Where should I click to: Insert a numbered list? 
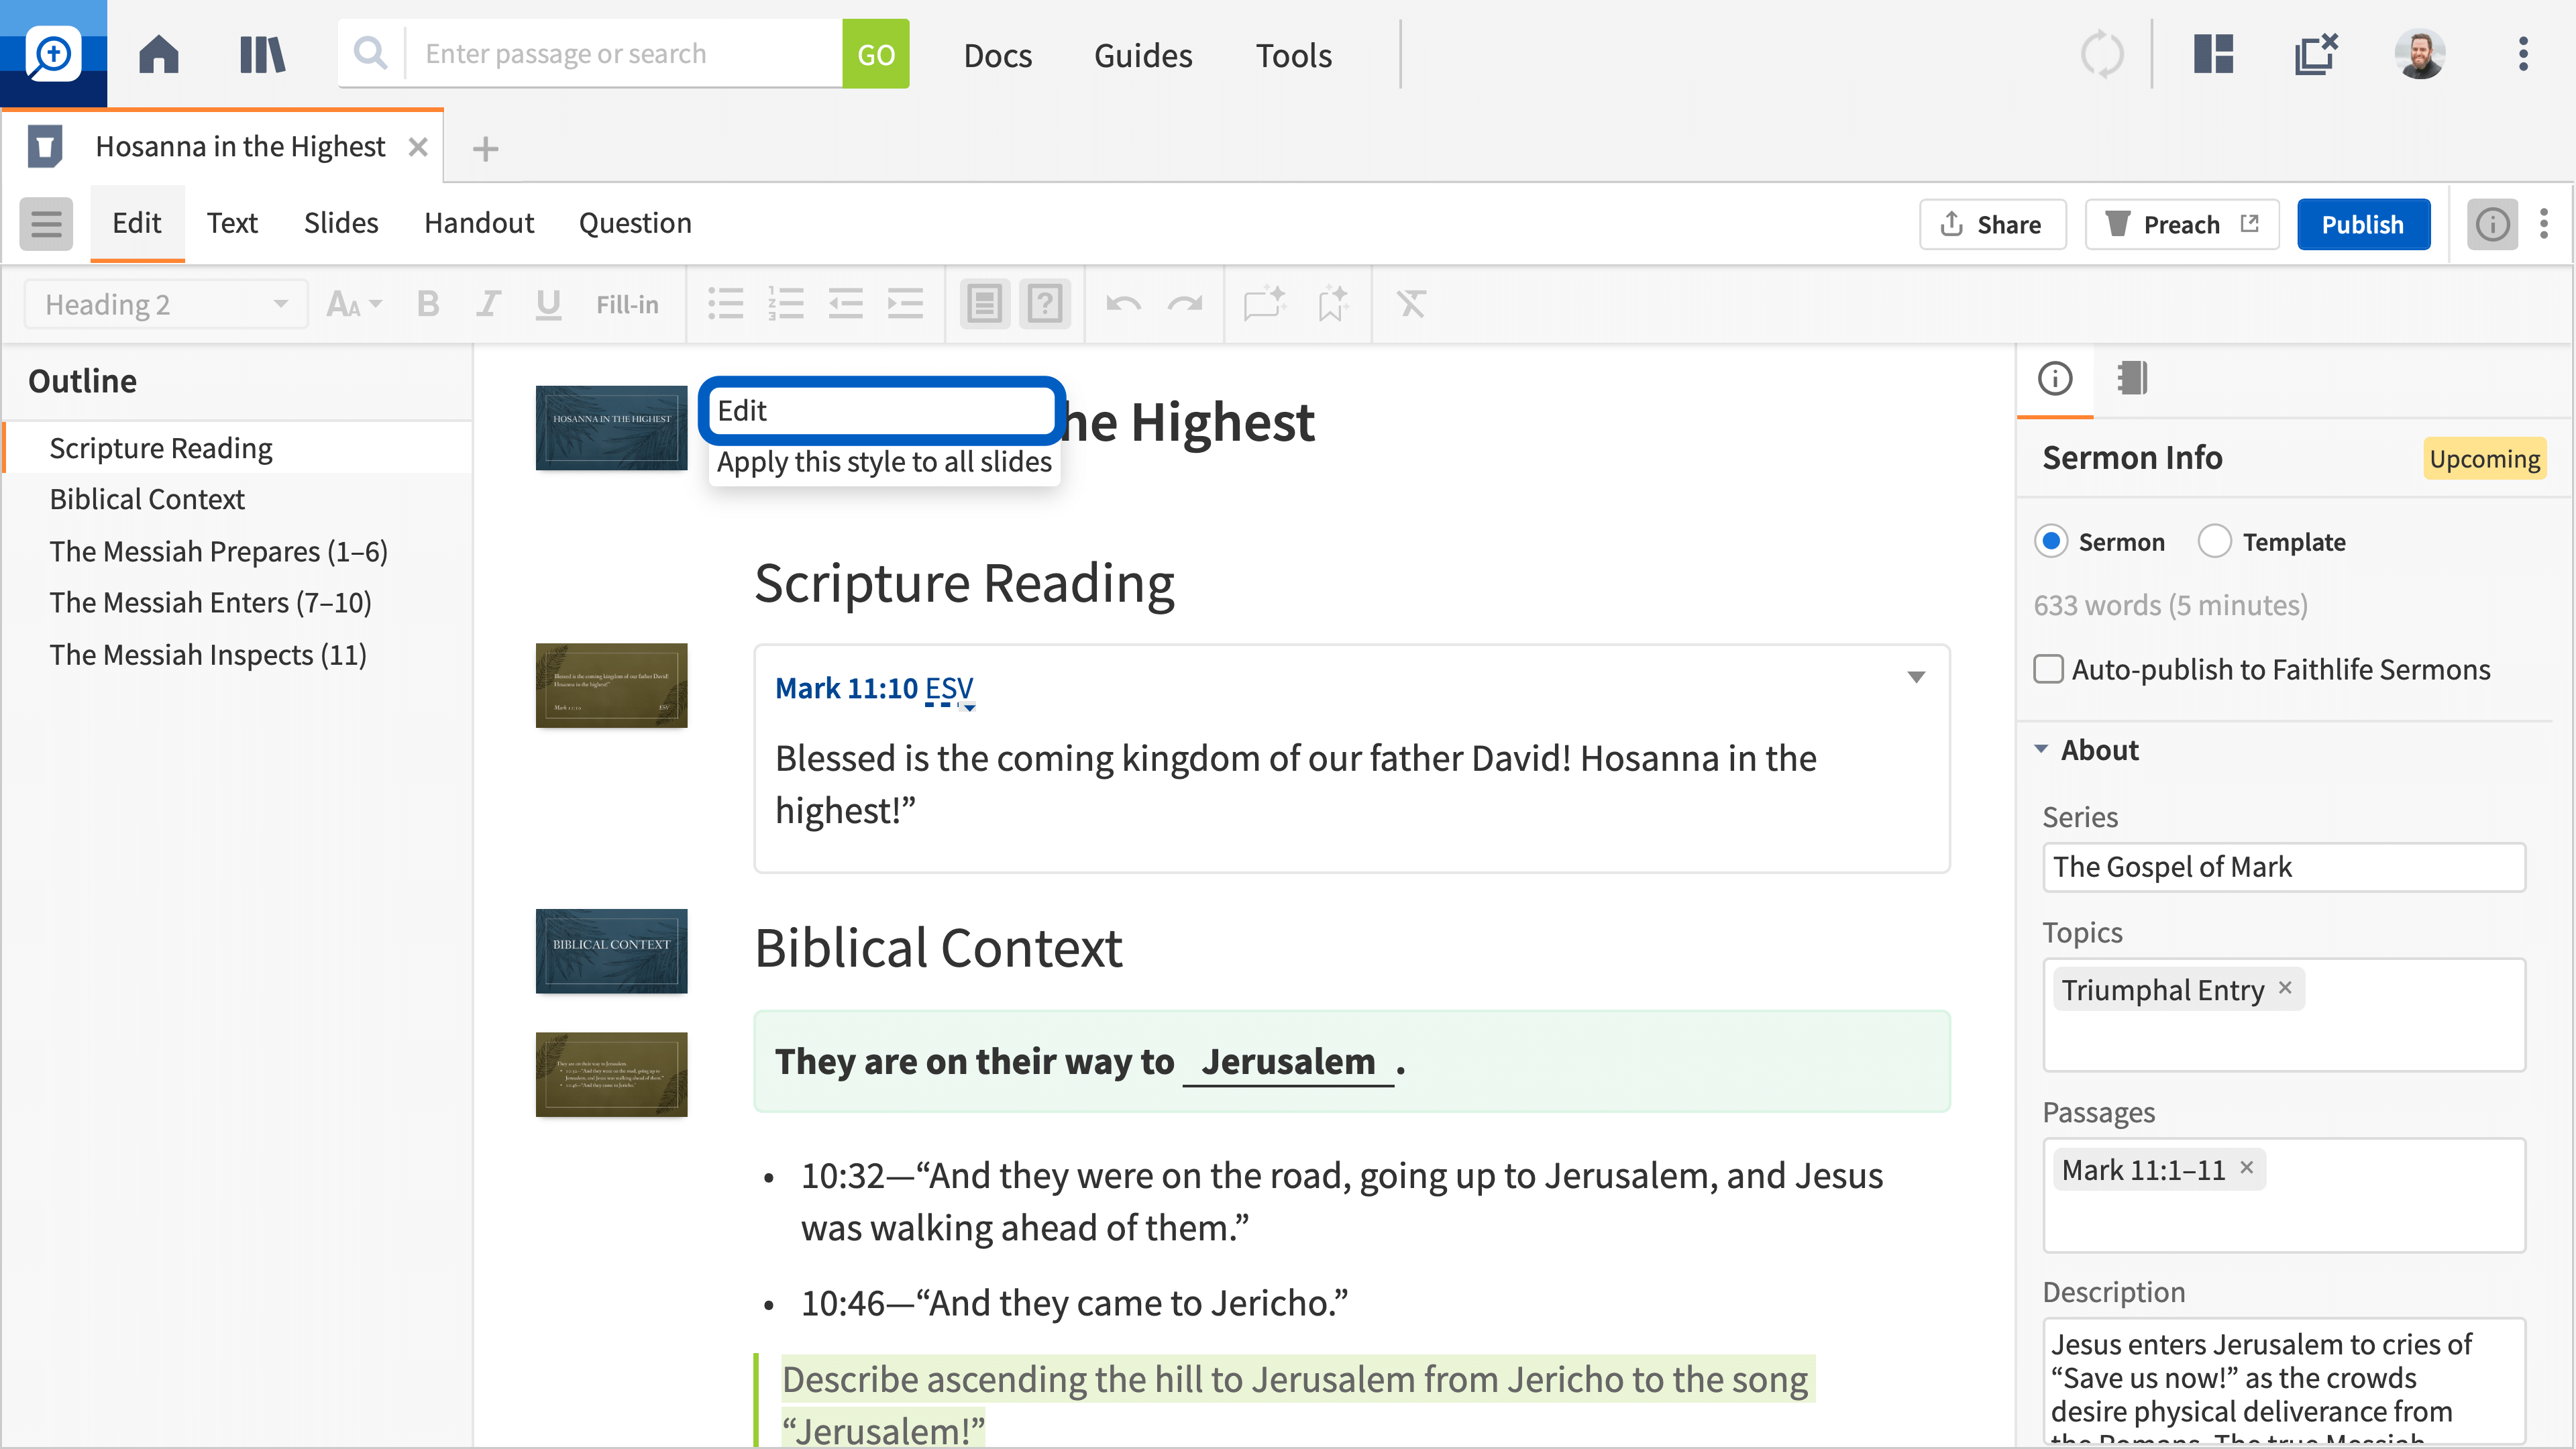786,304
